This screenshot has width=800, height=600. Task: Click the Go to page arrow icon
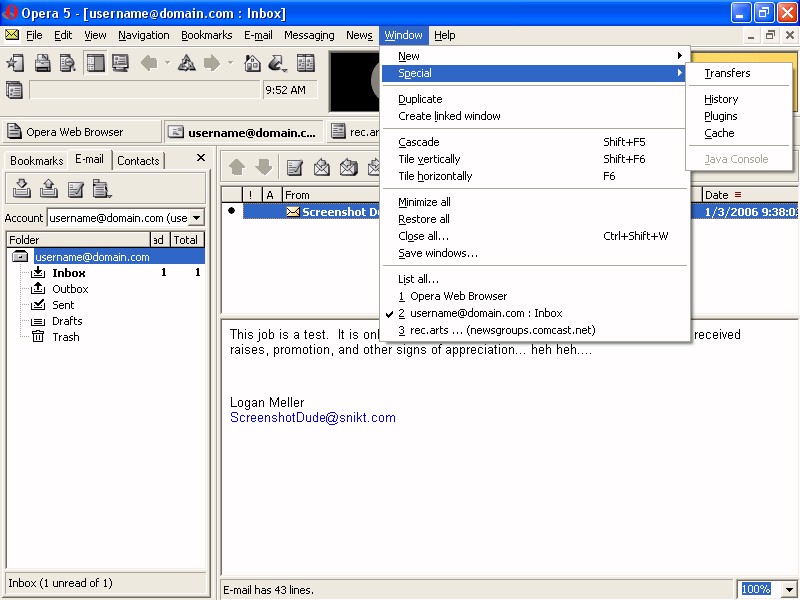click(277, 63)
